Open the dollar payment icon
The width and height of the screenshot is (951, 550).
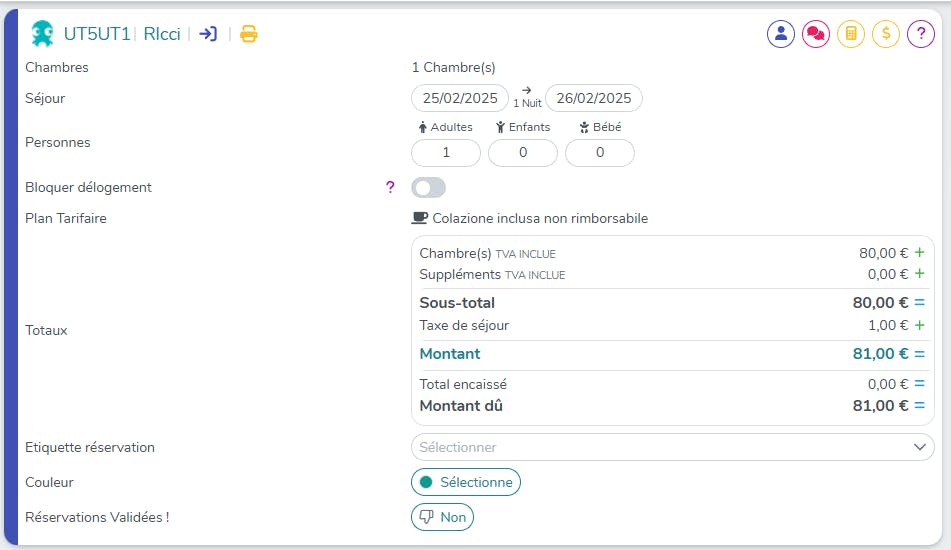click(x=886, y=34)
